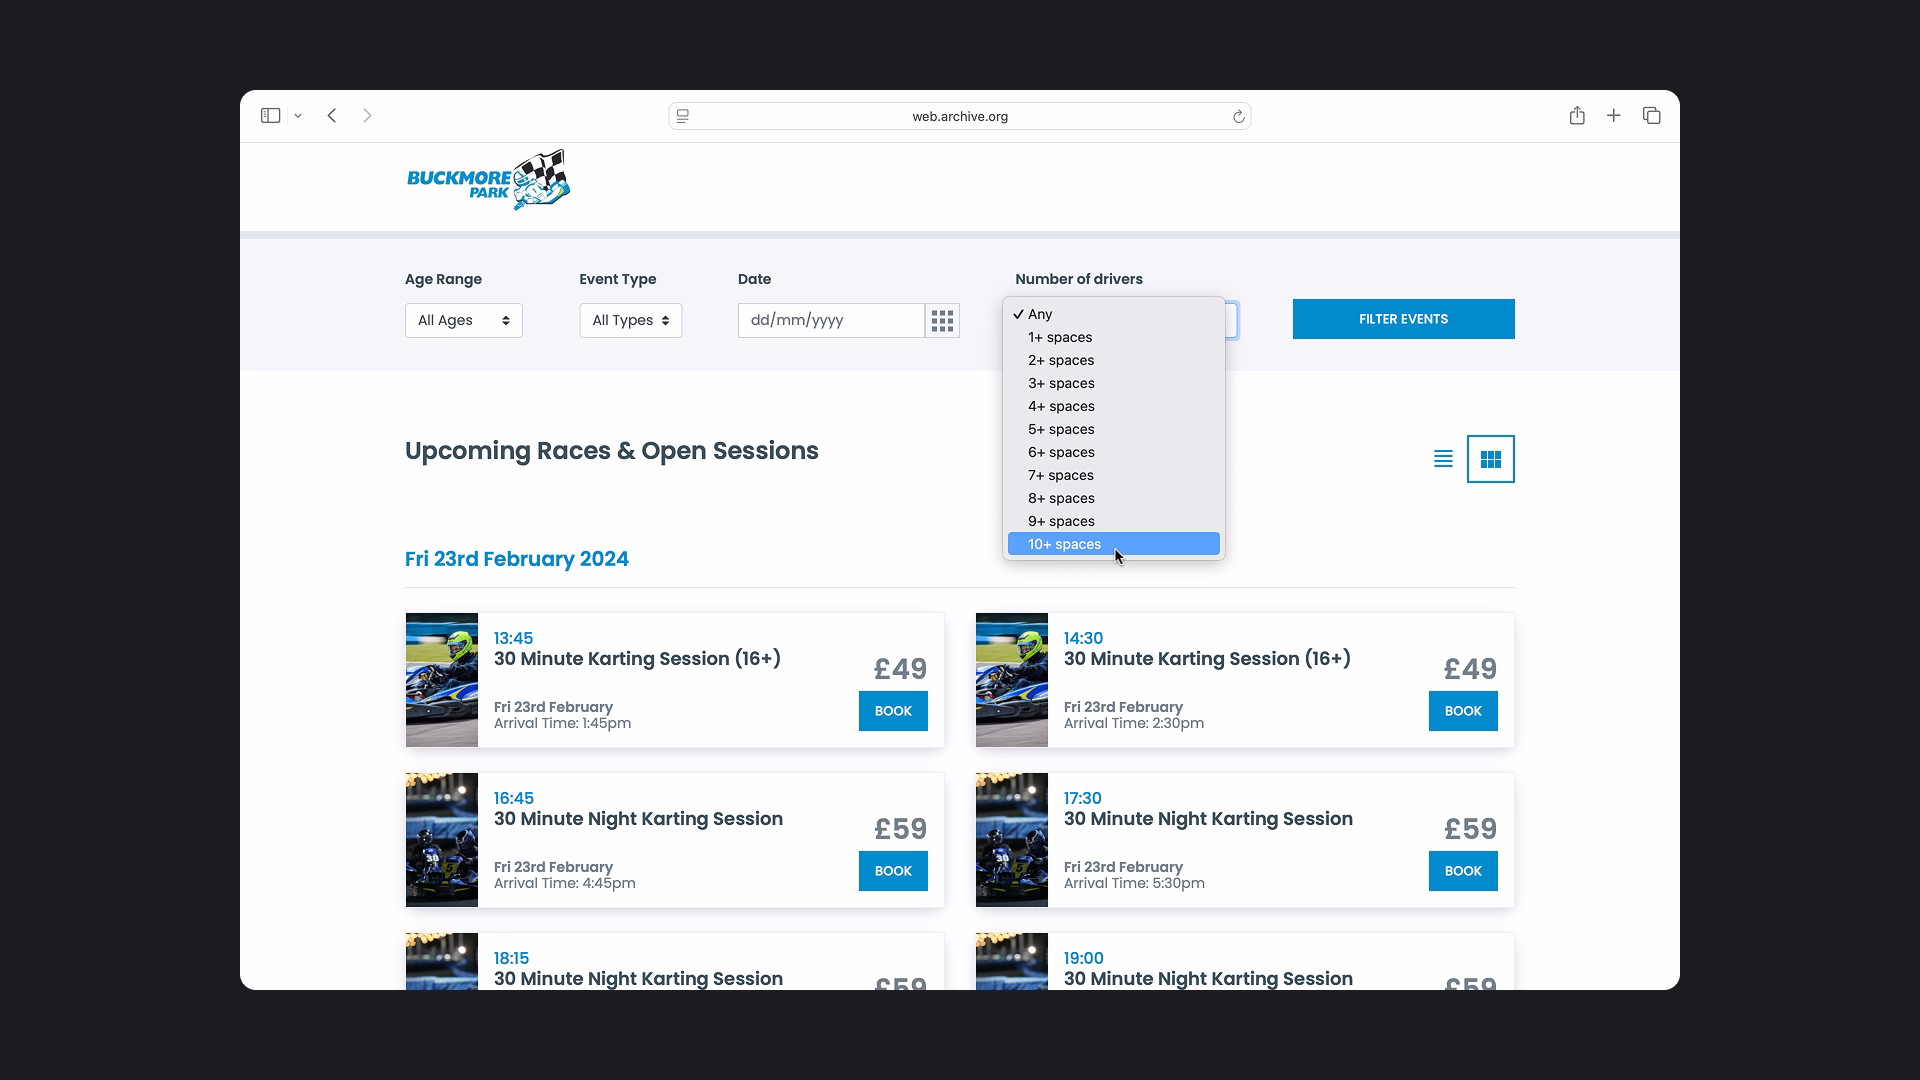Click the dd/mm/yyyy date input field
This screenshot has height=1080, width=1920.
pyautogui.click(x=830, y=321)
